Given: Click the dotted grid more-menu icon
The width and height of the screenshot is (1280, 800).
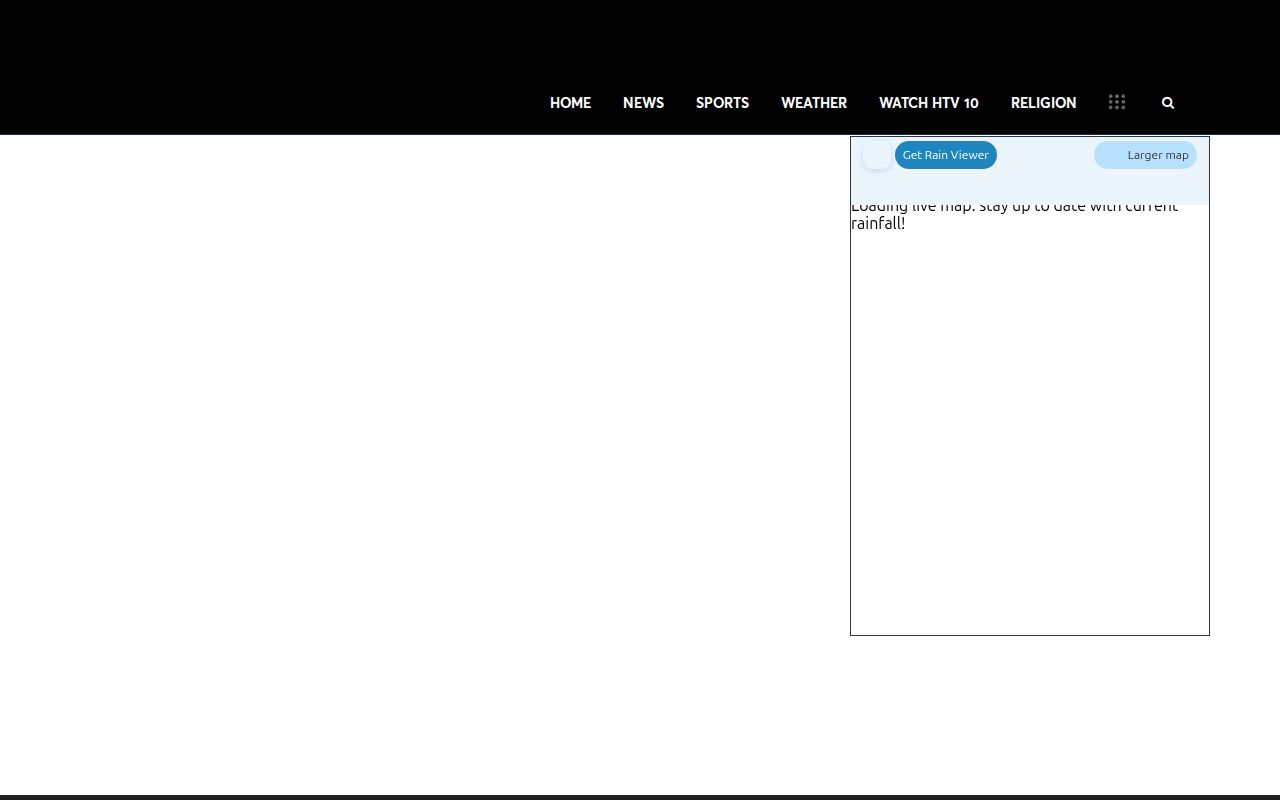Looking at the screenshot, I should tap(1117, 102).
